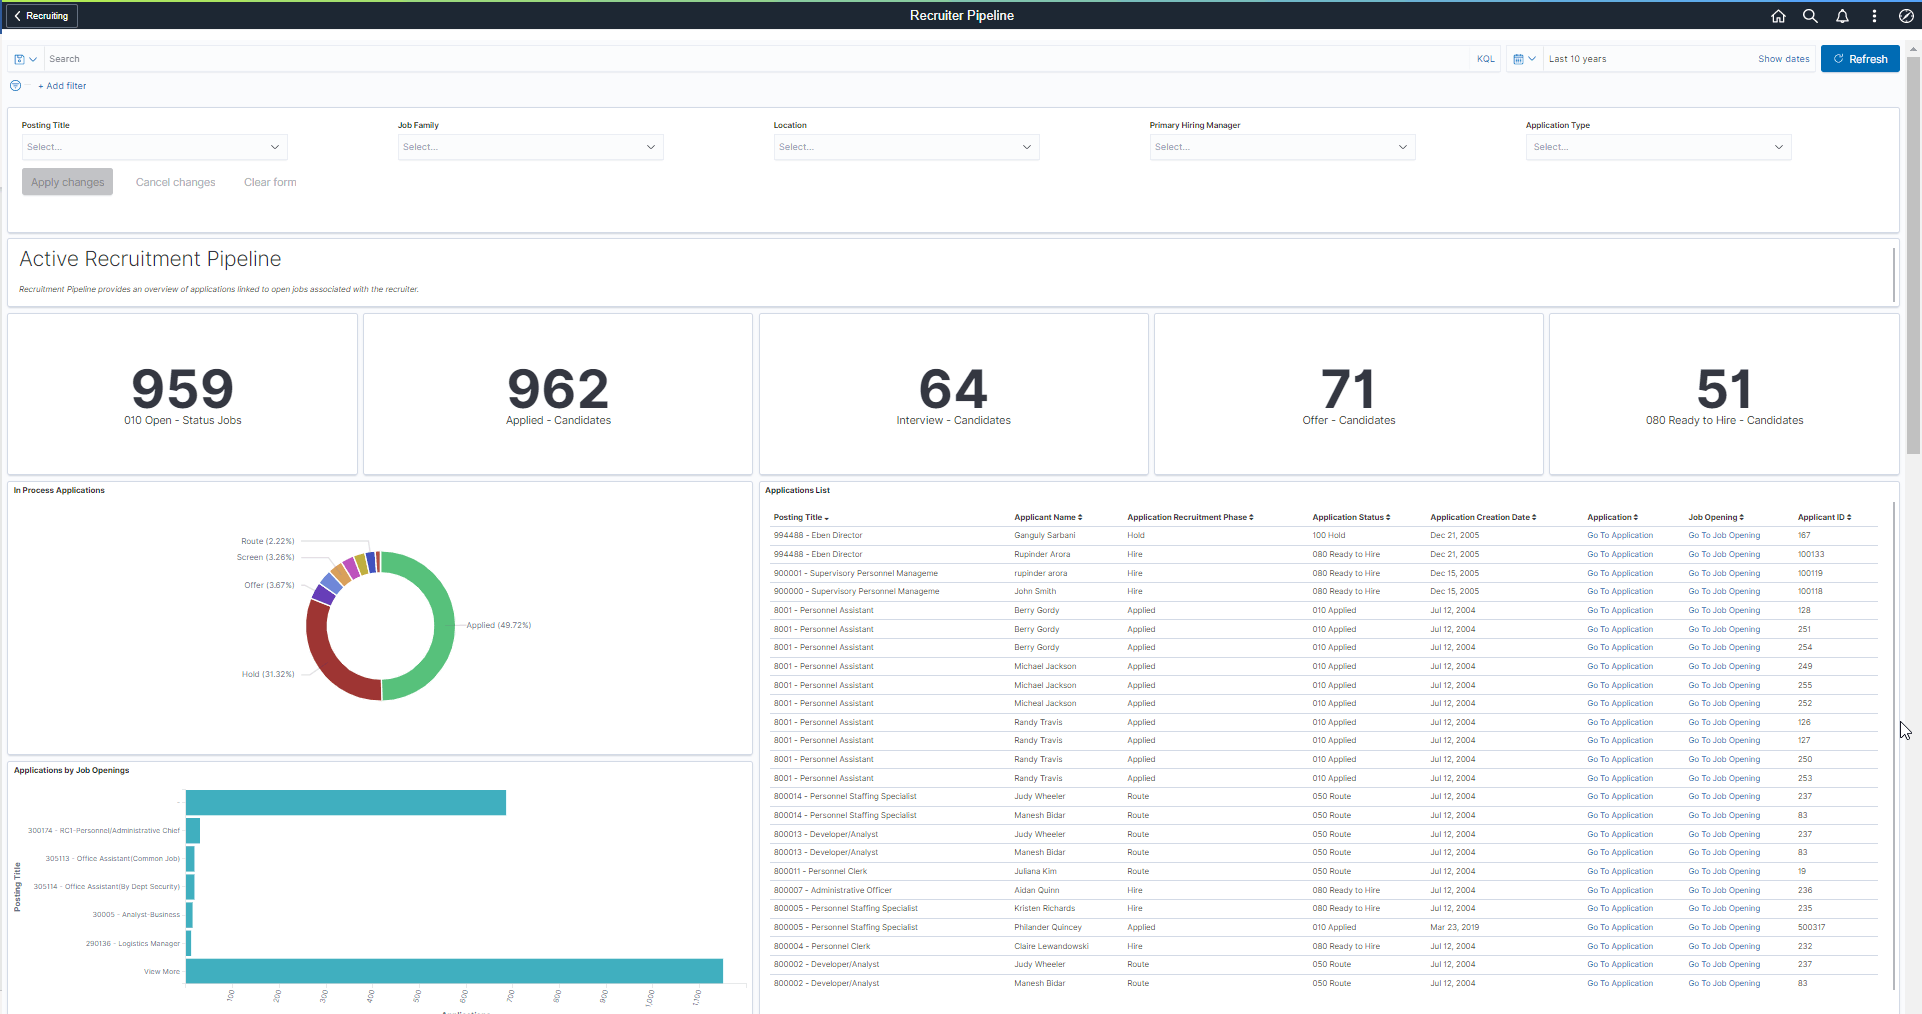Sort the table by Applicant Name column
Viewport: 1922px width, 1014px height.
click(x=1047, y=517)
